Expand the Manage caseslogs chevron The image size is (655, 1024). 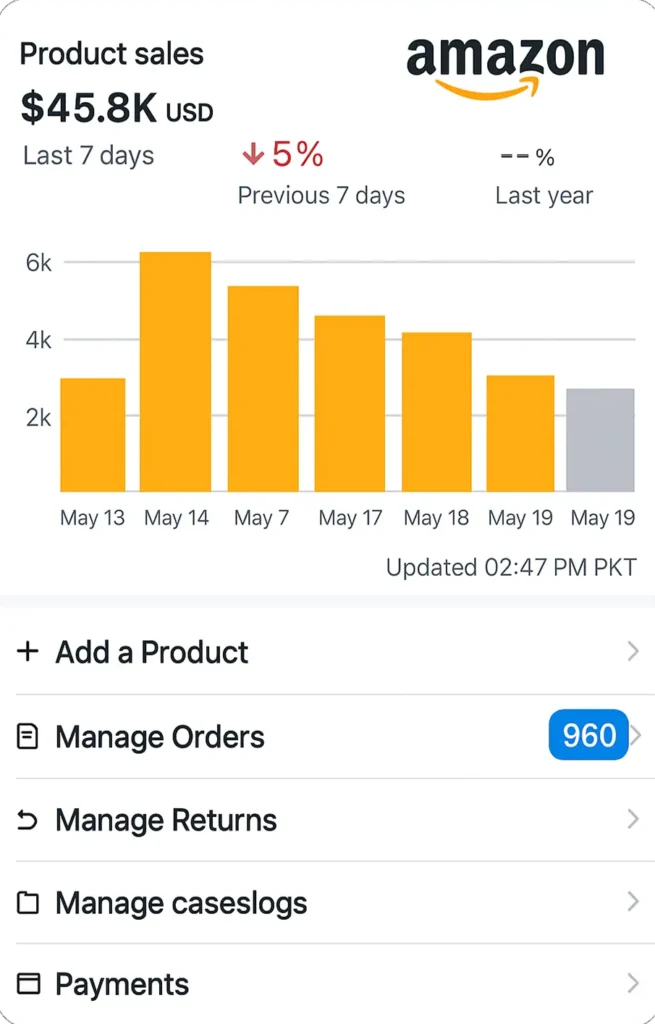(633, 901)
